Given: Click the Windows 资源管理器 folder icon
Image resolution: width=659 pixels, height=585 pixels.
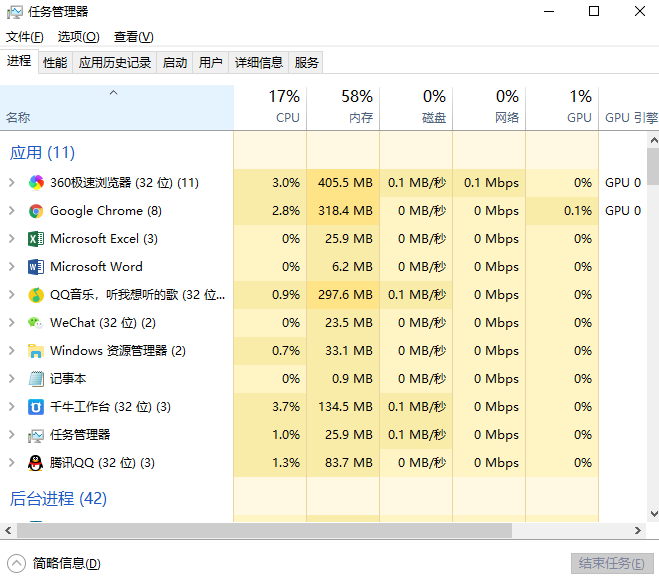Looking at the screenshot, I should tap(36, 351).
